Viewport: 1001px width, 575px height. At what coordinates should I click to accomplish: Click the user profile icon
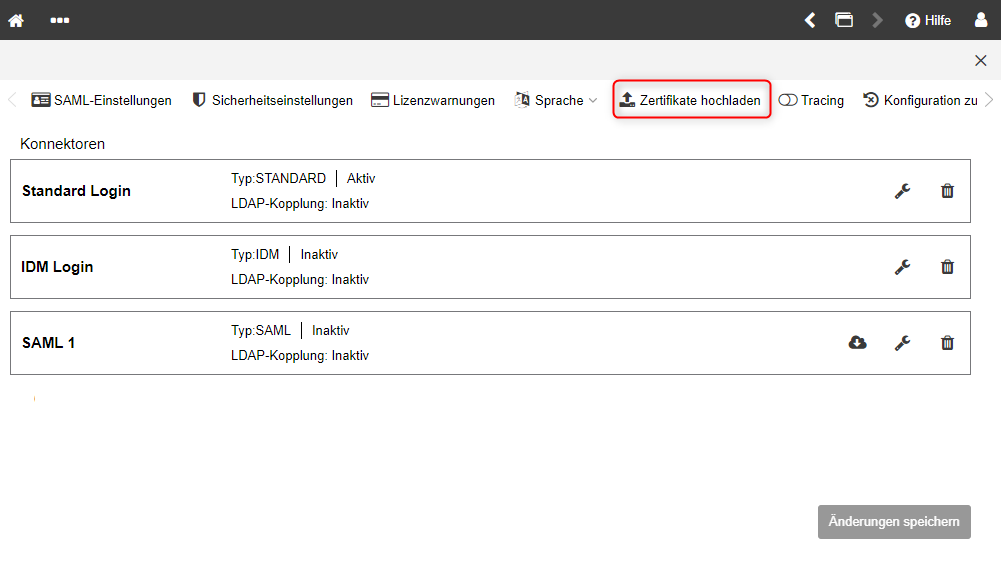[981, 20]
